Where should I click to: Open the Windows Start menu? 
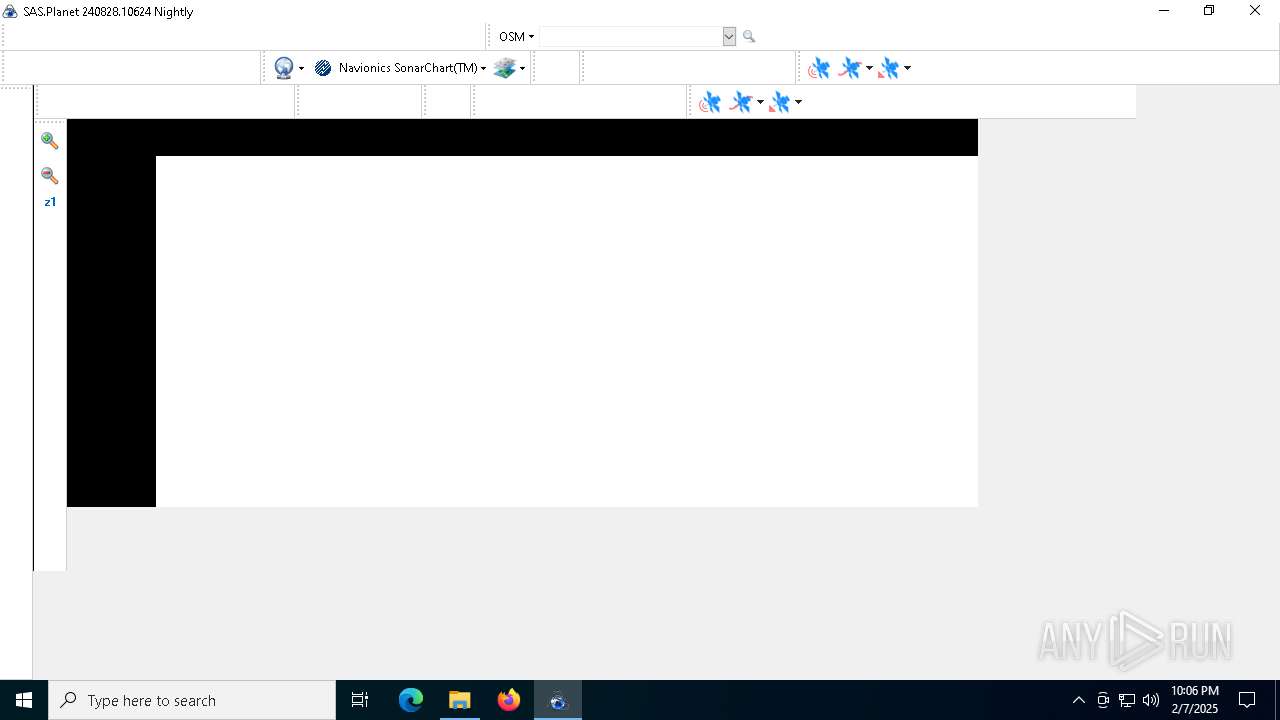point(24,700)
